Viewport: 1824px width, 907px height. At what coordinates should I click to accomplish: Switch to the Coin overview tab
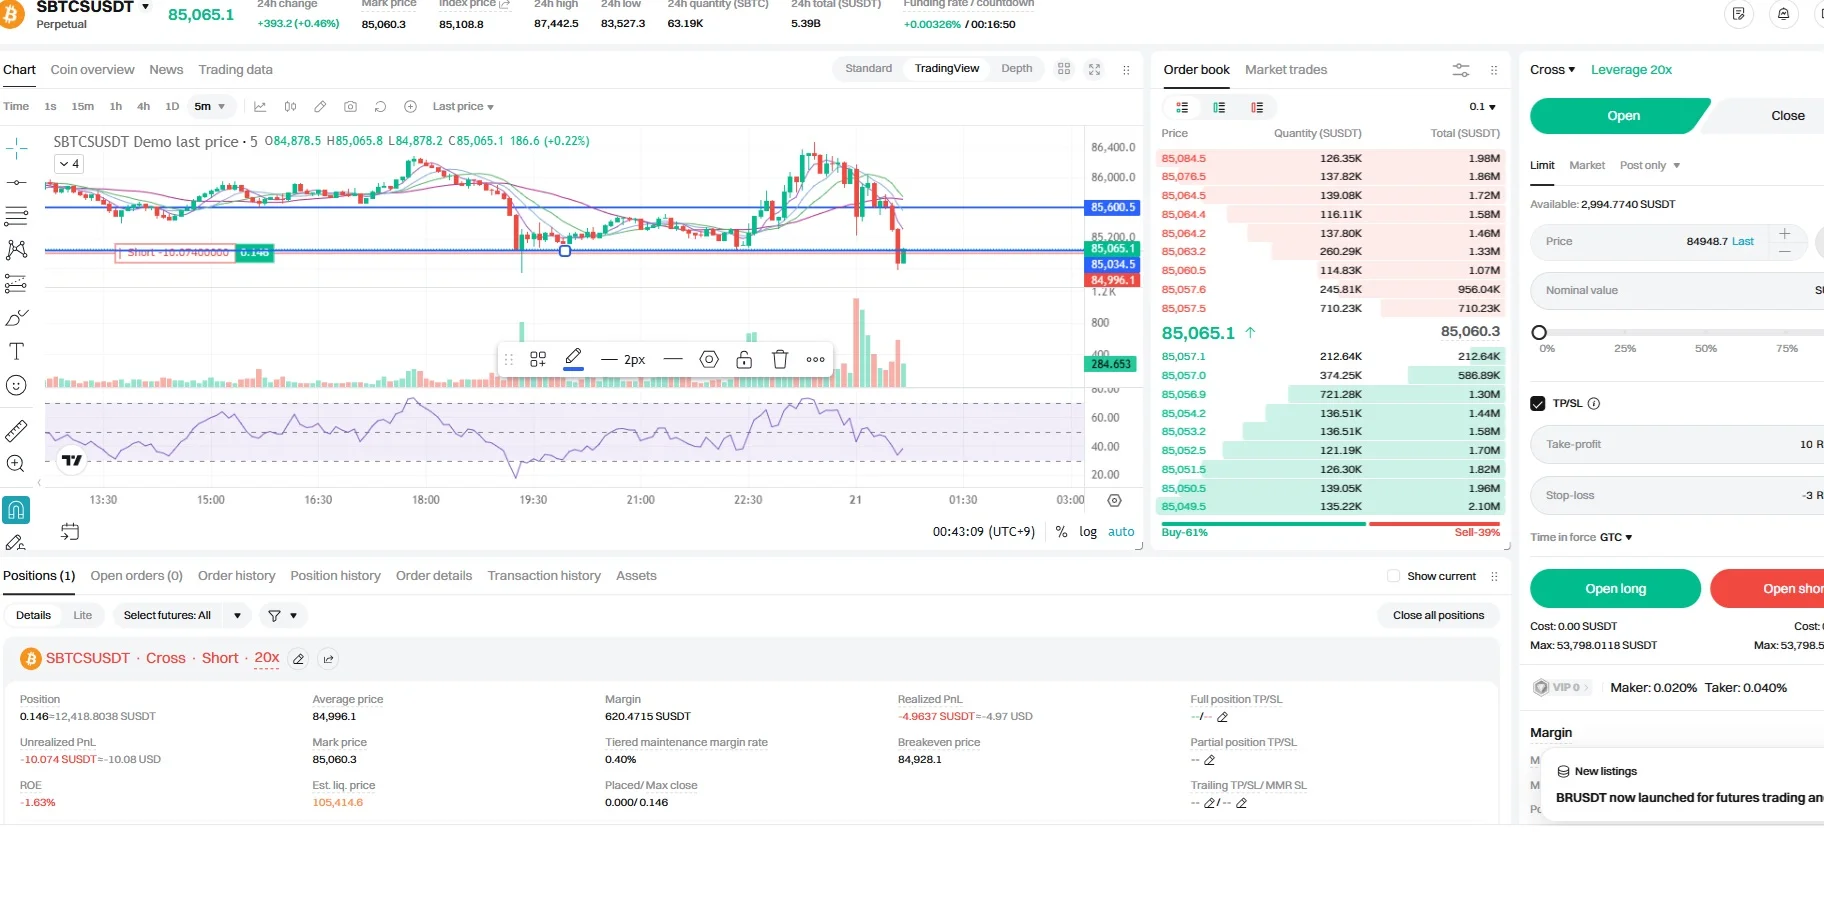click(92, 70)
